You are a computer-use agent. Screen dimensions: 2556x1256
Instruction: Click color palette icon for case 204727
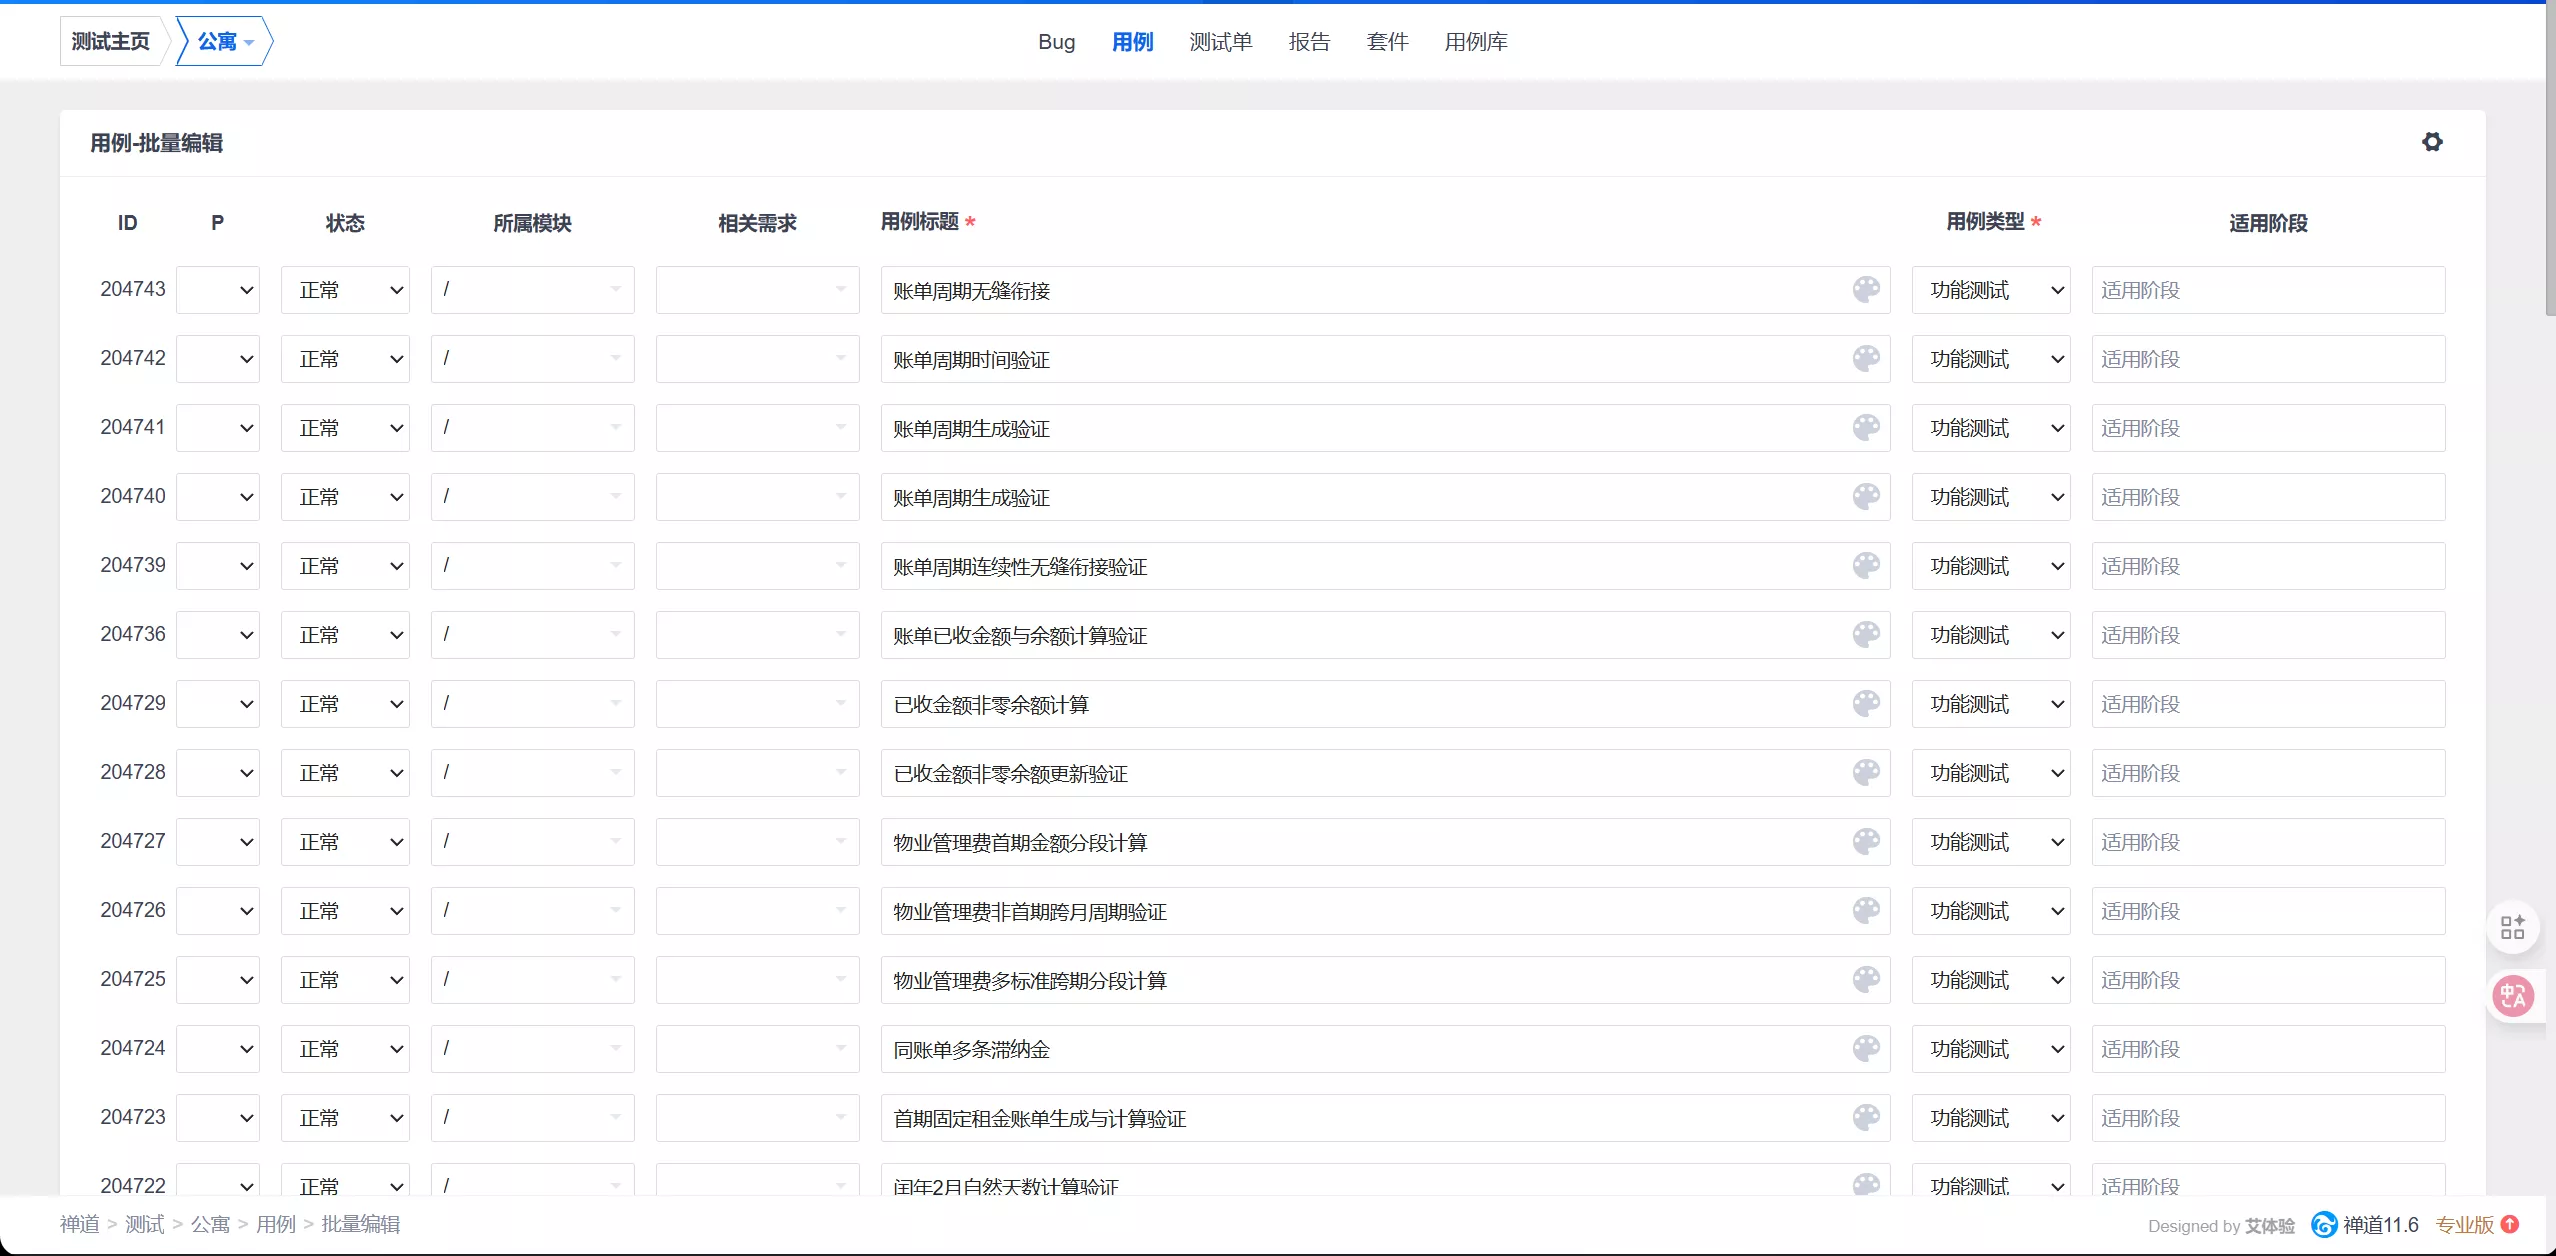pos(1866,842)
